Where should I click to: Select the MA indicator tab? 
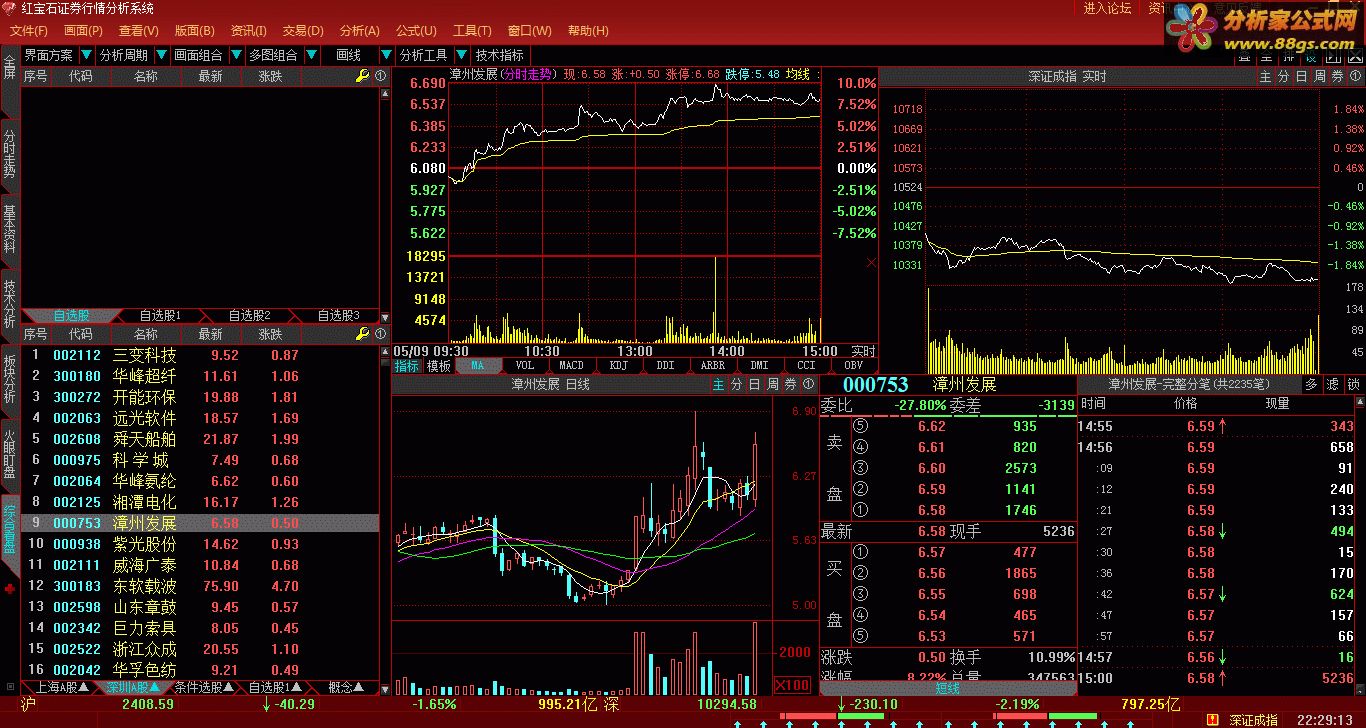coord(478,366)
